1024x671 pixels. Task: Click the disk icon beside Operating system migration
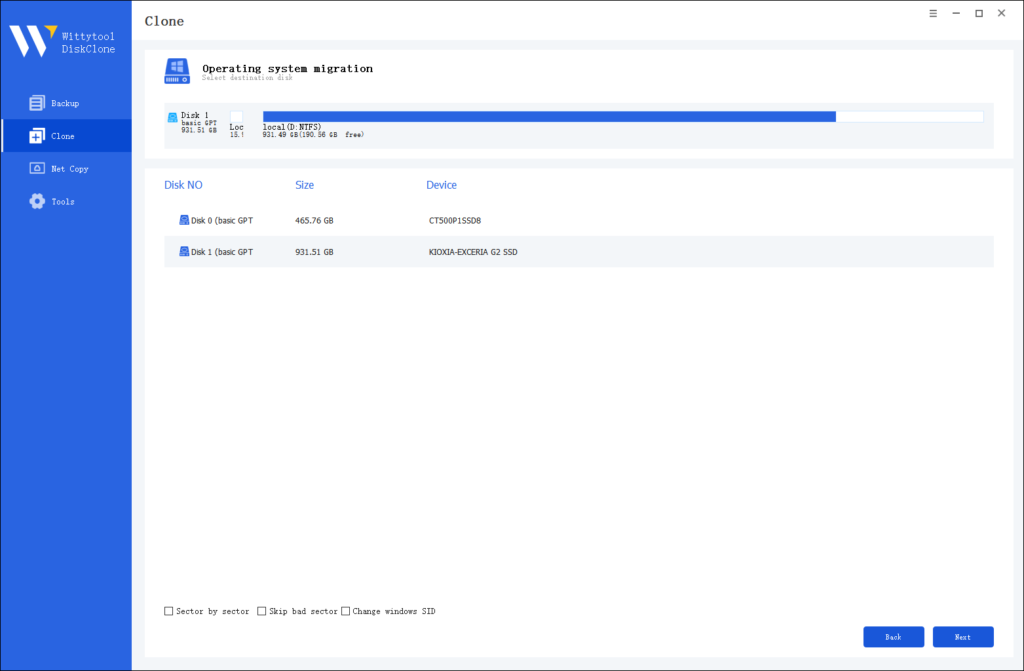click(x=177, y=71)
